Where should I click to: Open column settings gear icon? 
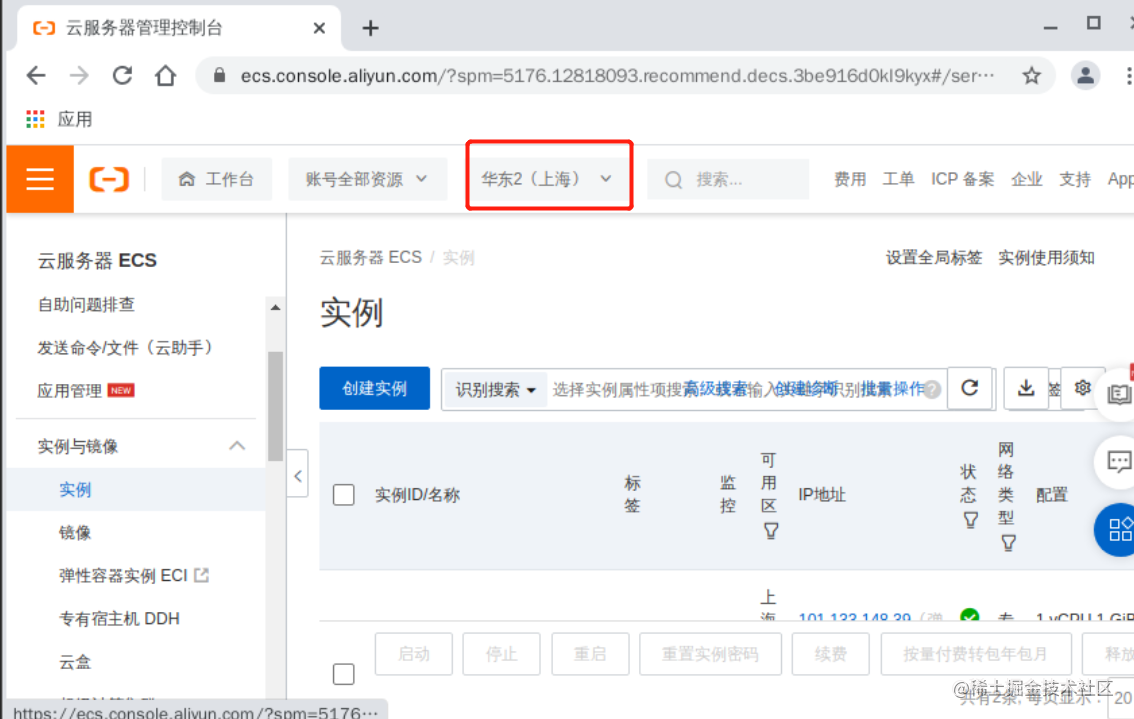click(1082, 388)
